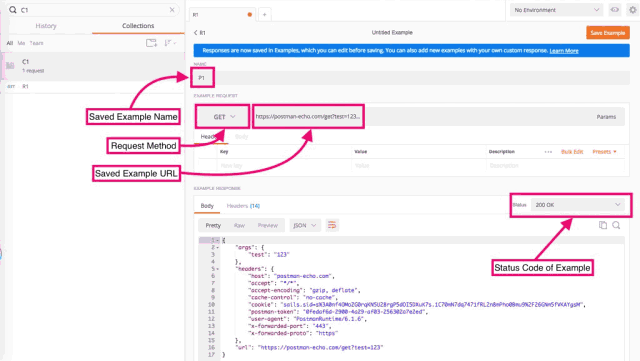Toggle line wrap icon in response body
This screenshot has width=640, height=361.
(332, 225)
